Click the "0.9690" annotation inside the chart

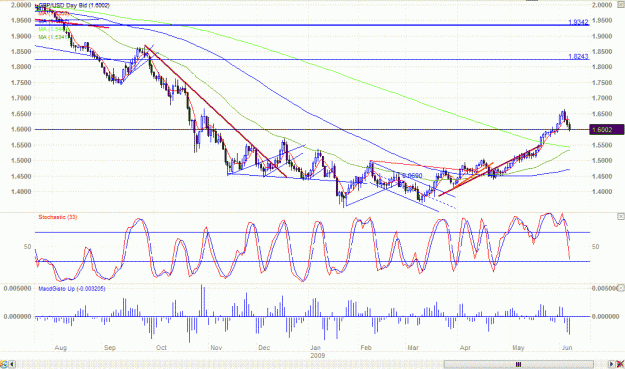[412, 176]
